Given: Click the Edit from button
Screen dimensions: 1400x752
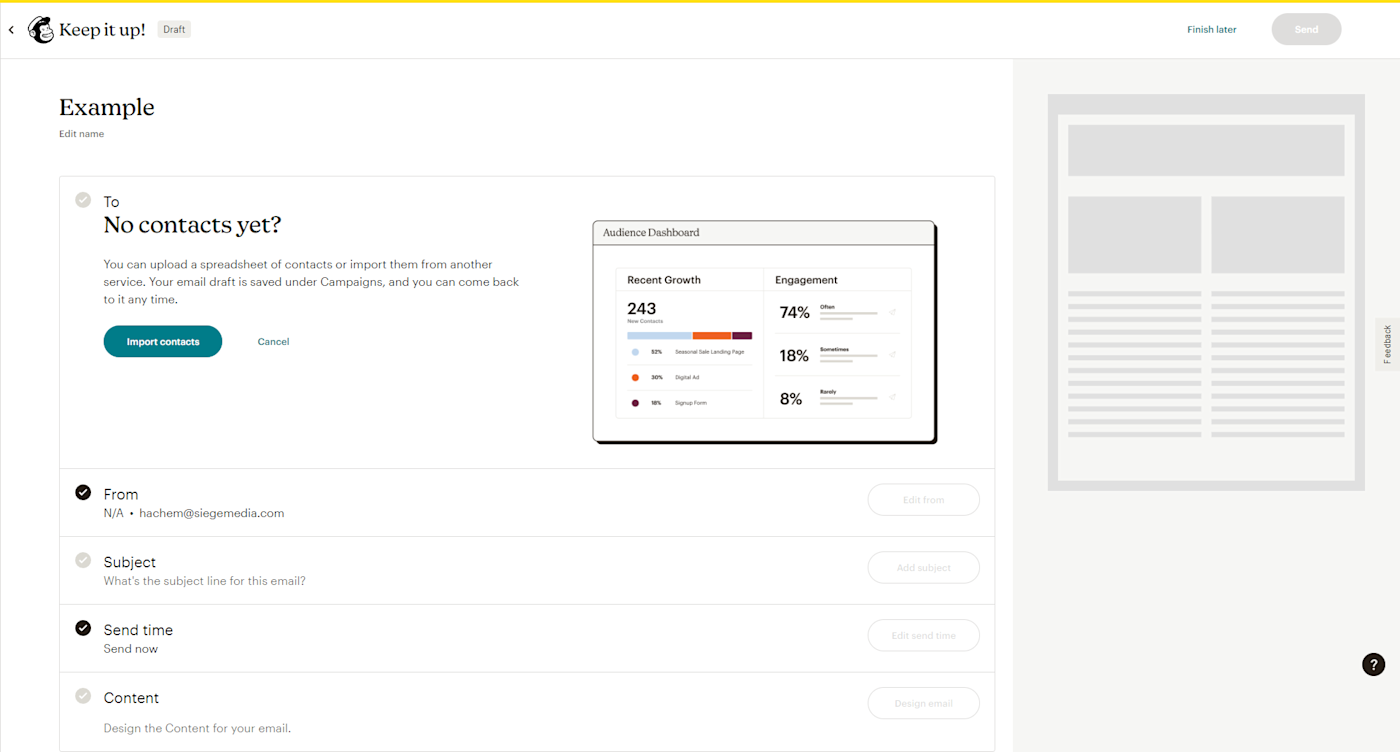Looking at the screenshot, I should [923, 500].
